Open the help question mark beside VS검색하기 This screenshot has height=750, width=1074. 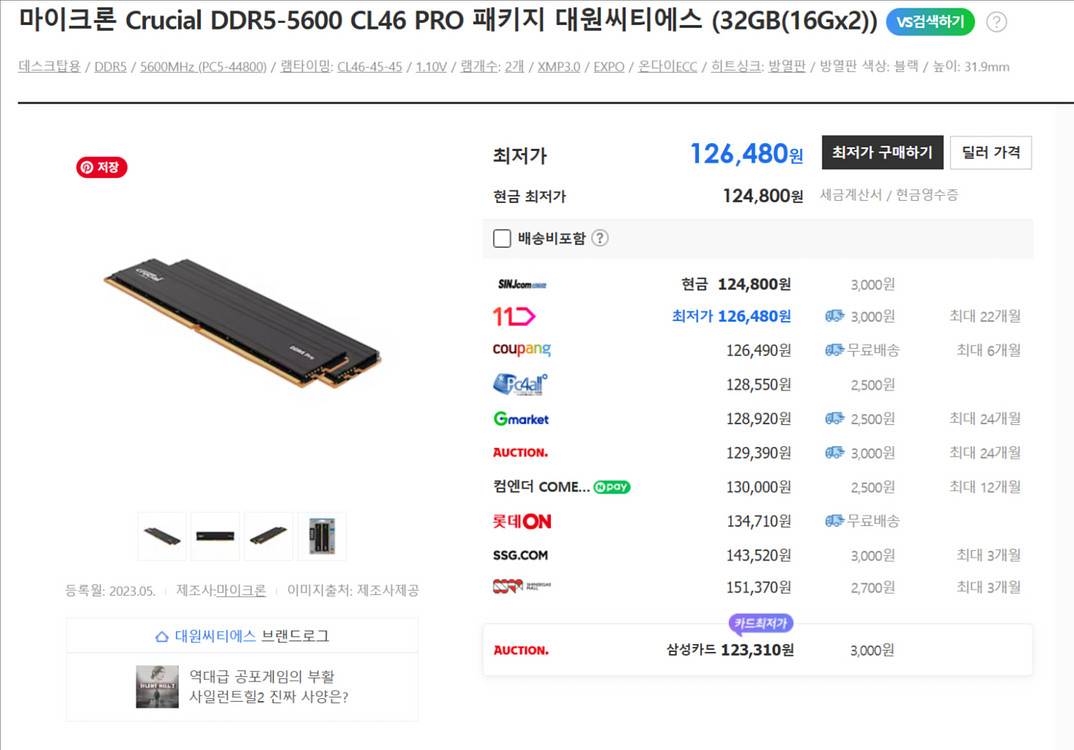point(996,23)
